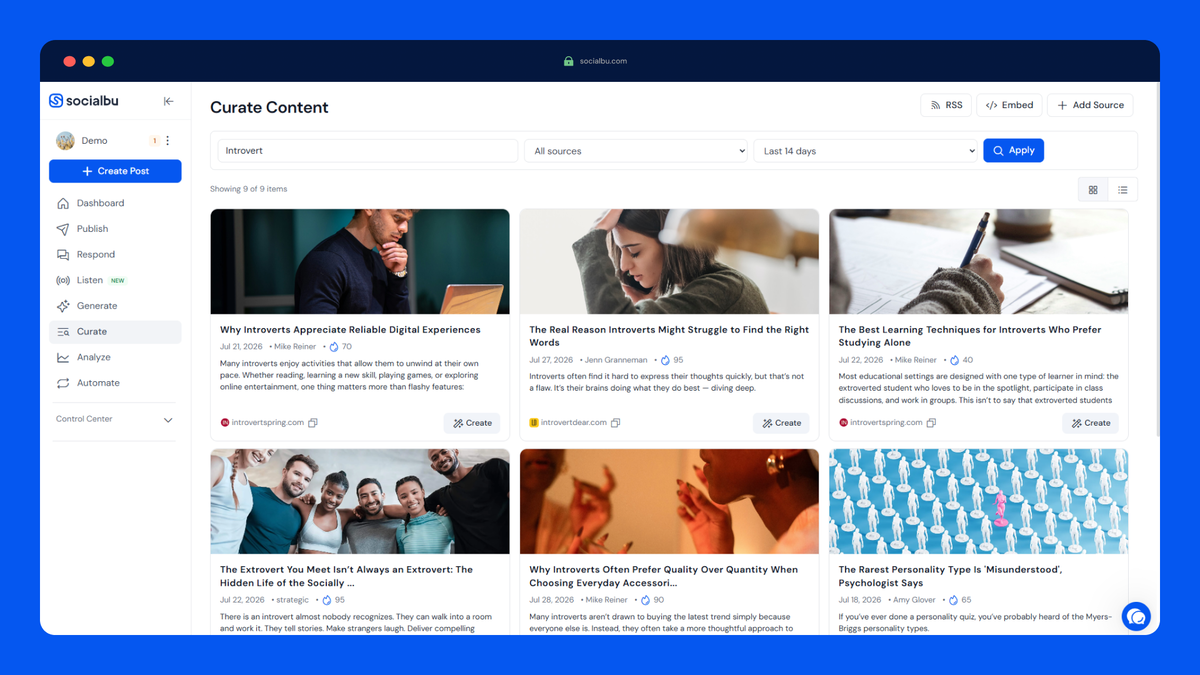Click the Create Post button
This screenshot has height=675, width=1200.
pos(115,171)
